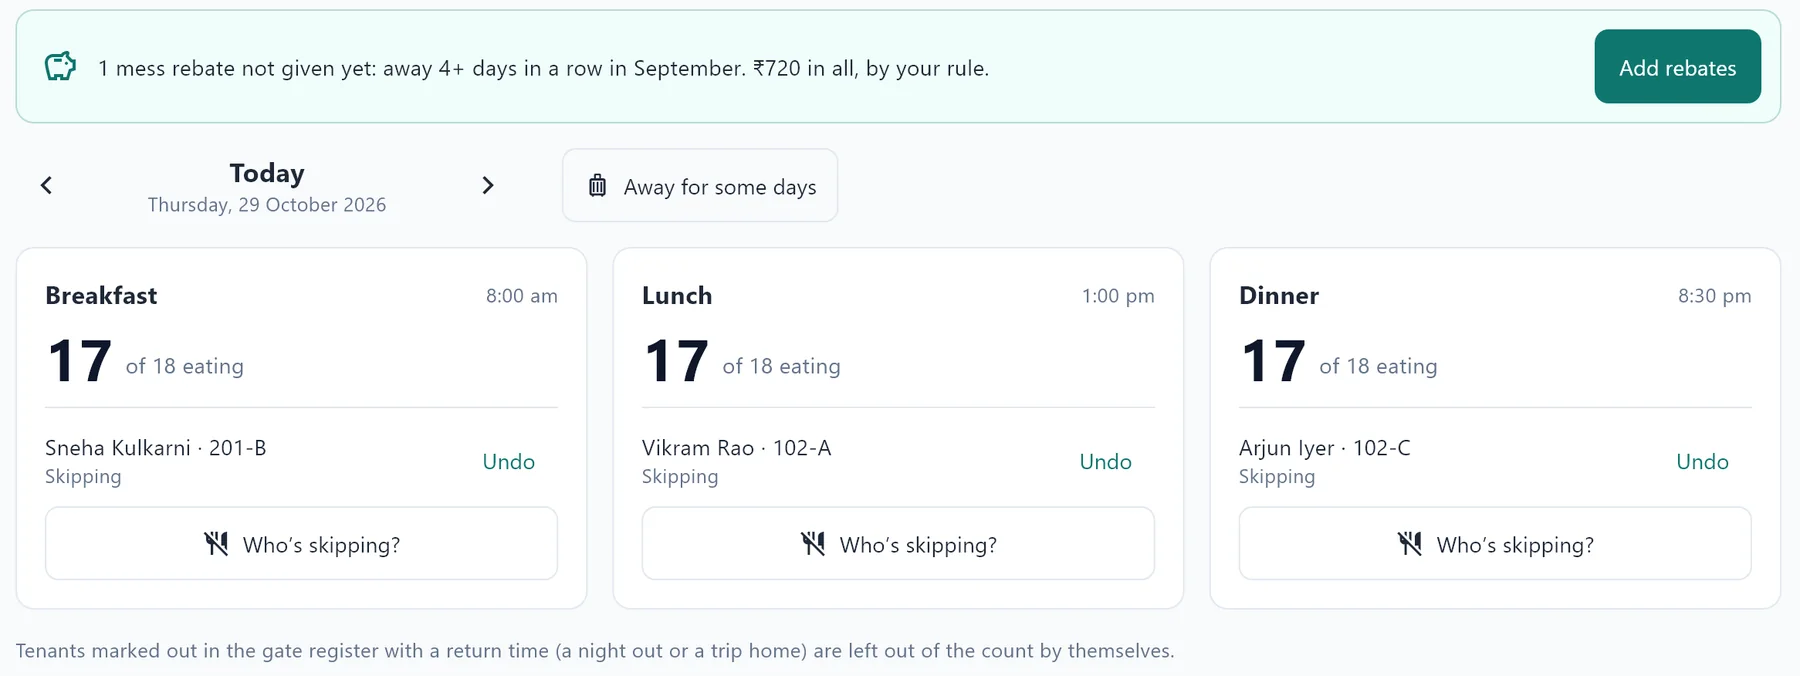
Task: Select the Breakfast card title
Action: [x=101, y=296]
